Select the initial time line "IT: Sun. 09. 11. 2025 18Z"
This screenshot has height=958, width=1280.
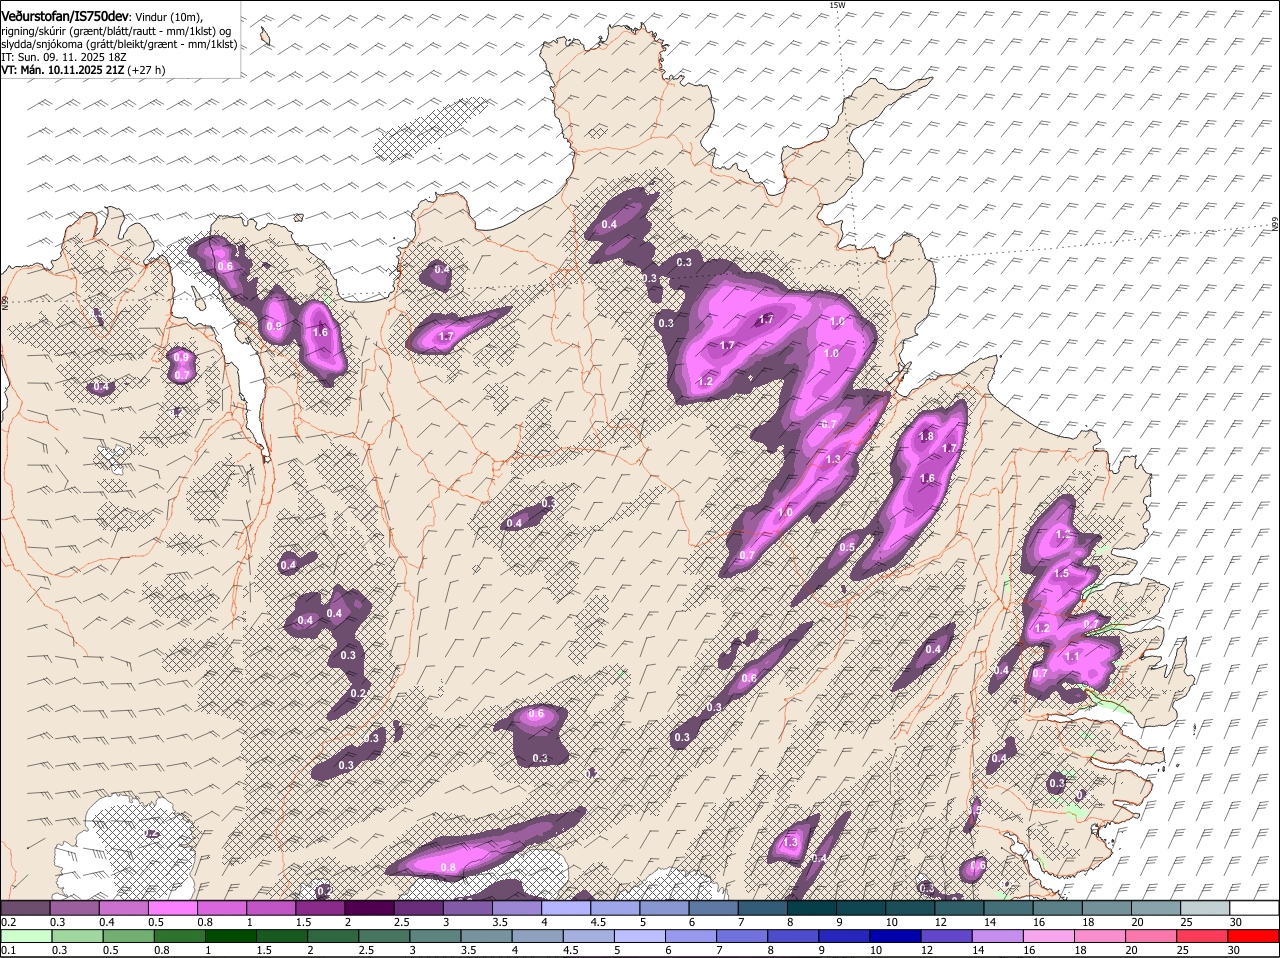pos(64,57)
